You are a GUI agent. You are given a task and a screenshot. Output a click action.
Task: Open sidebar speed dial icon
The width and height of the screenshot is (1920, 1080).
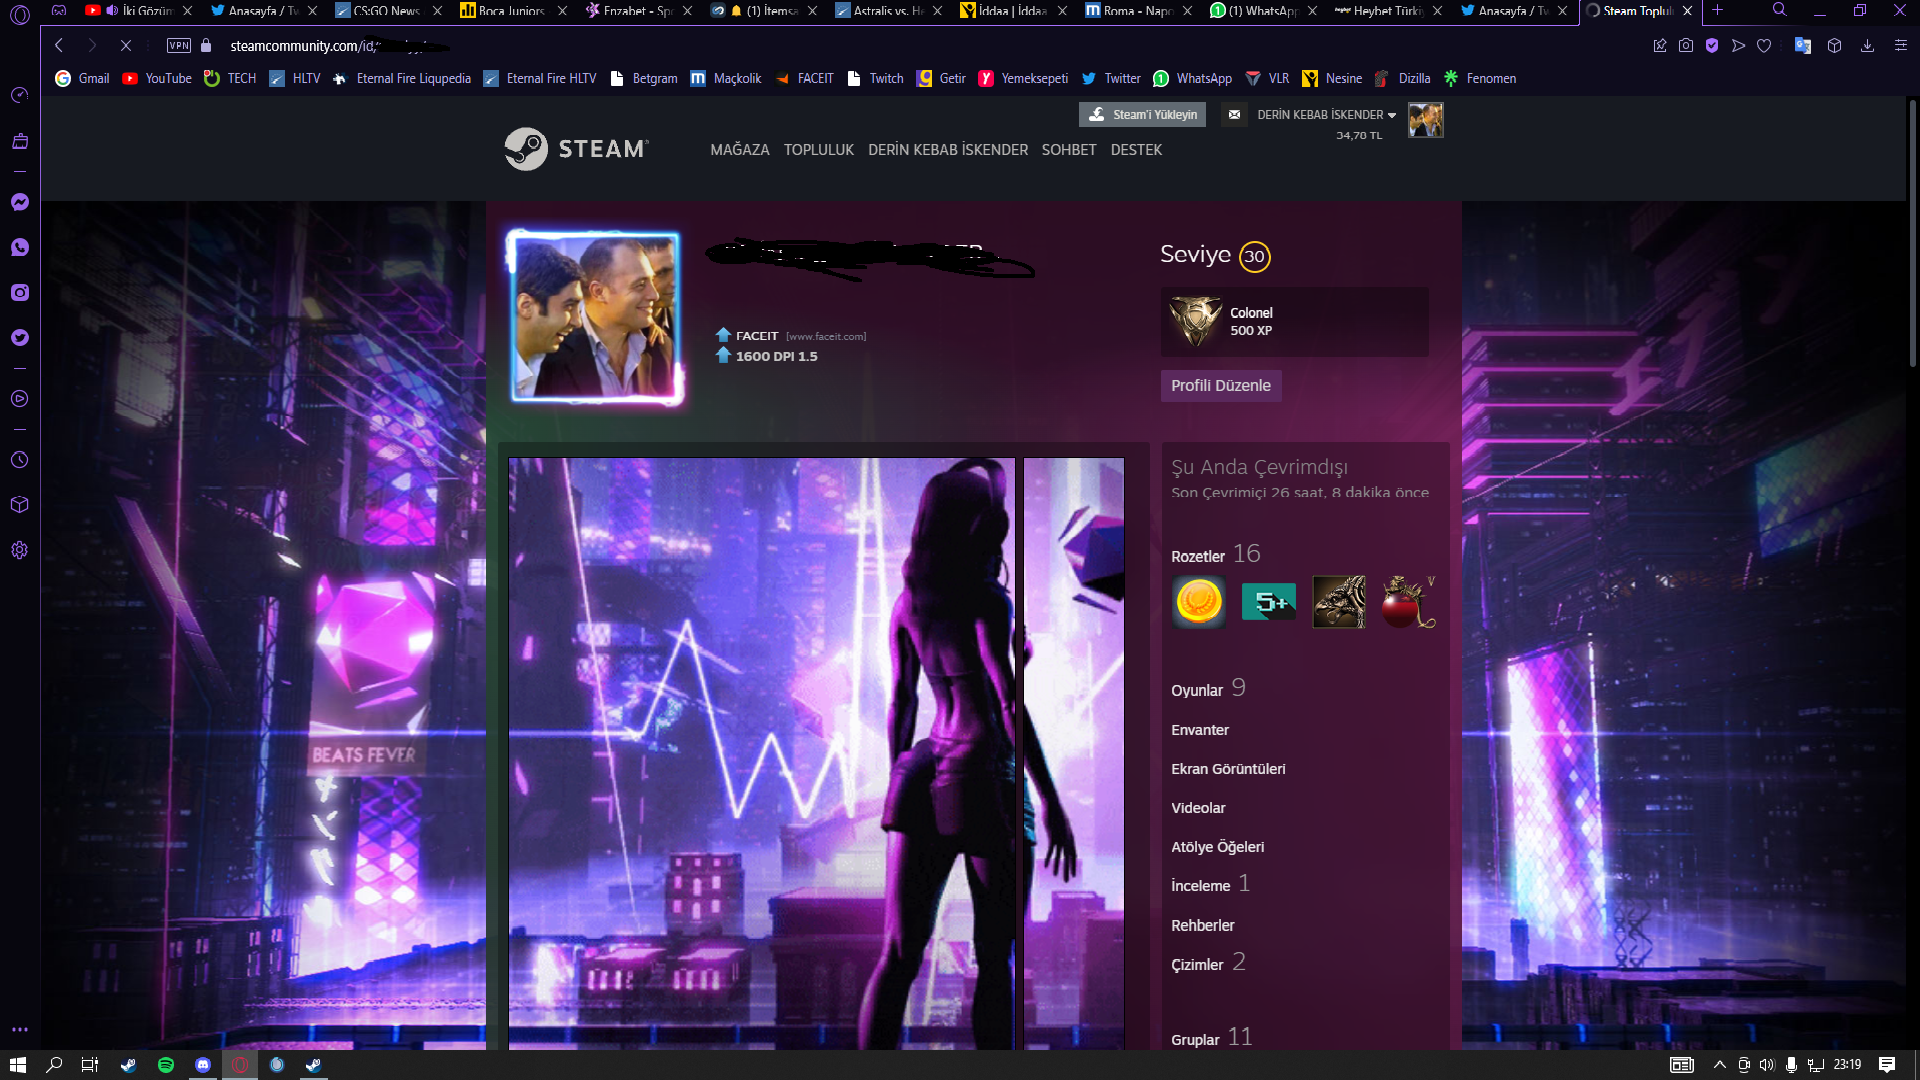pos(19,95)
